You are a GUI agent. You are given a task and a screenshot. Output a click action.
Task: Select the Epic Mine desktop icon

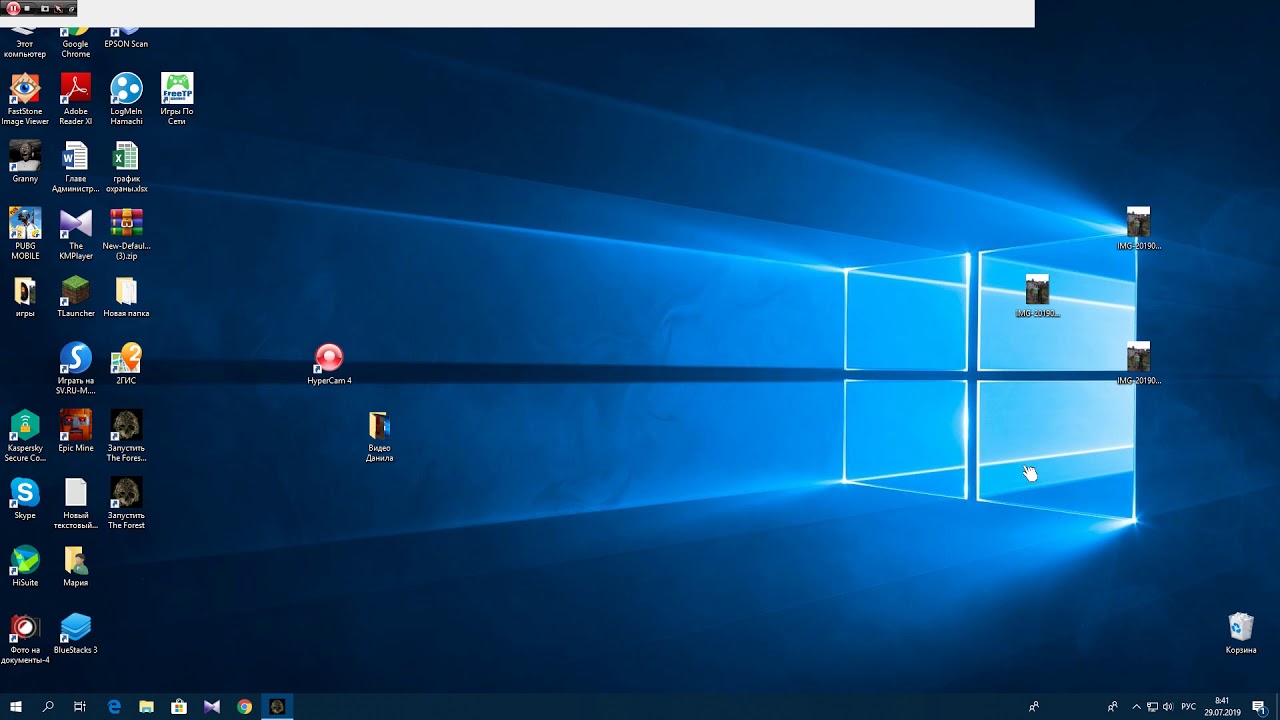[x=76, y=430]
